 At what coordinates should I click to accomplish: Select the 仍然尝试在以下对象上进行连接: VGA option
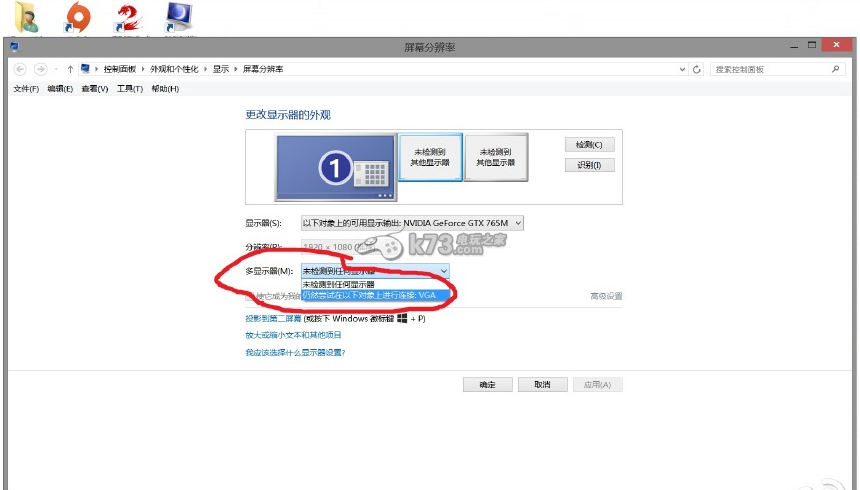(x=369, y=295)
